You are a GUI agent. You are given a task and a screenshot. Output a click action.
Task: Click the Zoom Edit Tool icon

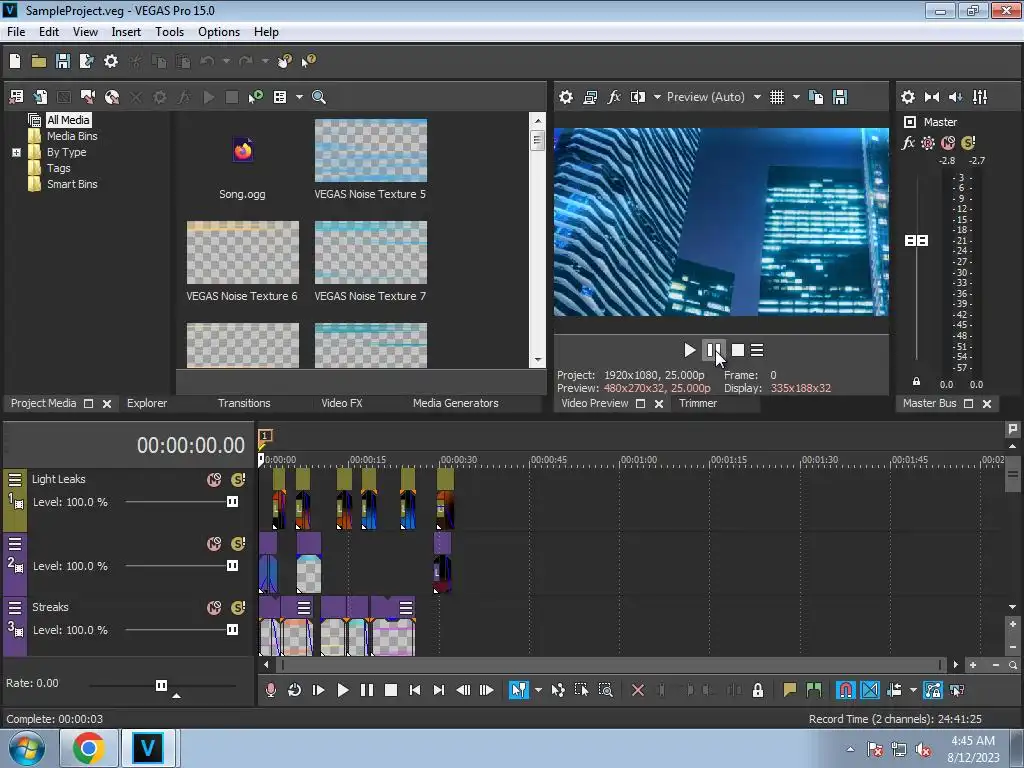[605, 690]
